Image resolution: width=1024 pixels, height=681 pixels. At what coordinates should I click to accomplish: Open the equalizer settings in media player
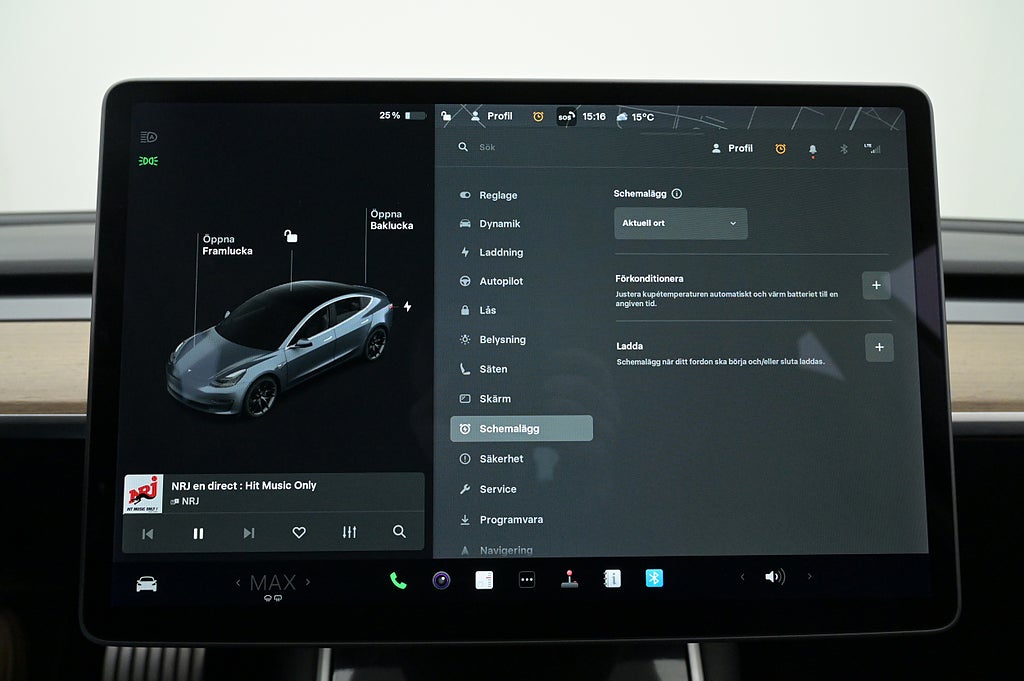(349, 533)
